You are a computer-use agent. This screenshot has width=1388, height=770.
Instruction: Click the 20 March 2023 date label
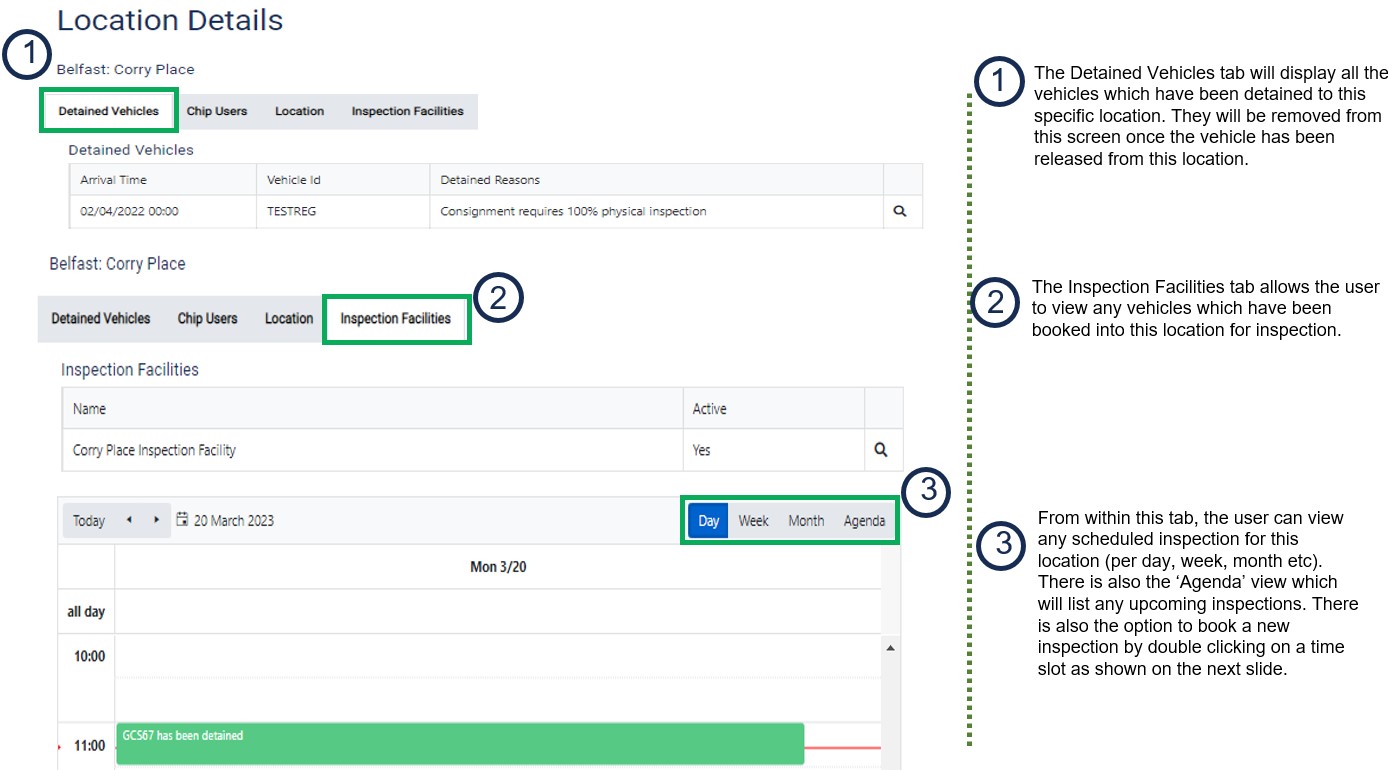pyautogui.click(x=234, y=521)
